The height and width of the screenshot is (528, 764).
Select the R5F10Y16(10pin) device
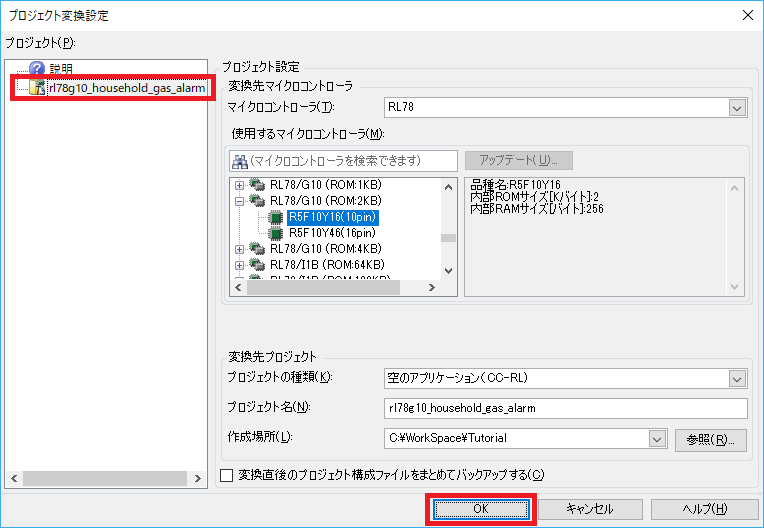(332, 217)
